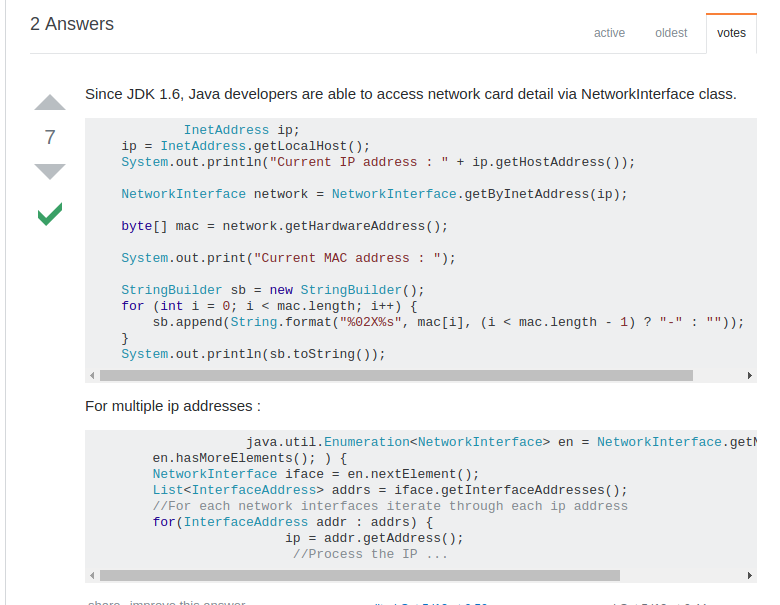Click the 'java.util.Enumeration' code line
The height and width of the screenshot is (605, 780).
501,442
